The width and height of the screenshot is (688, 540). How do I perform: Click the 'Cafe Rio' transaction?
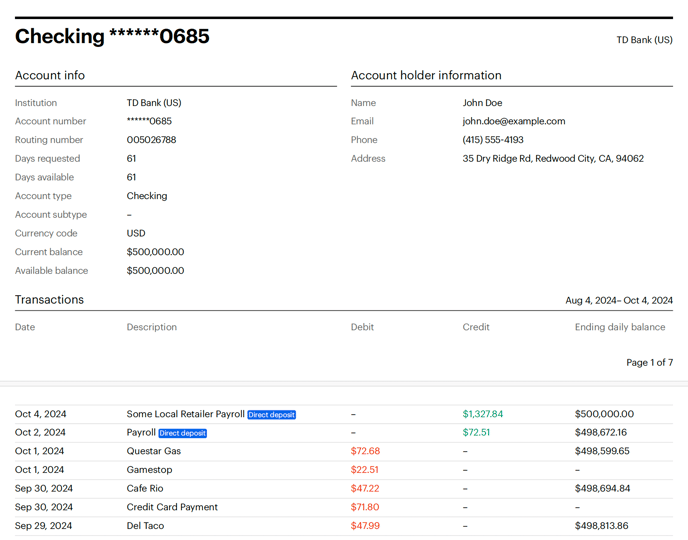click(145, 488)
